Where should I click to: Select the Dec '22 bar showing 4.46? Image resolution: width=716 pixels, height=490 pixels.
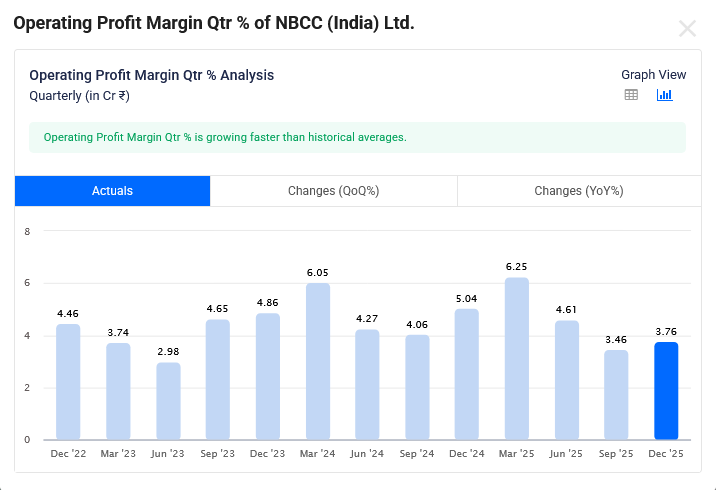[68, 382]
